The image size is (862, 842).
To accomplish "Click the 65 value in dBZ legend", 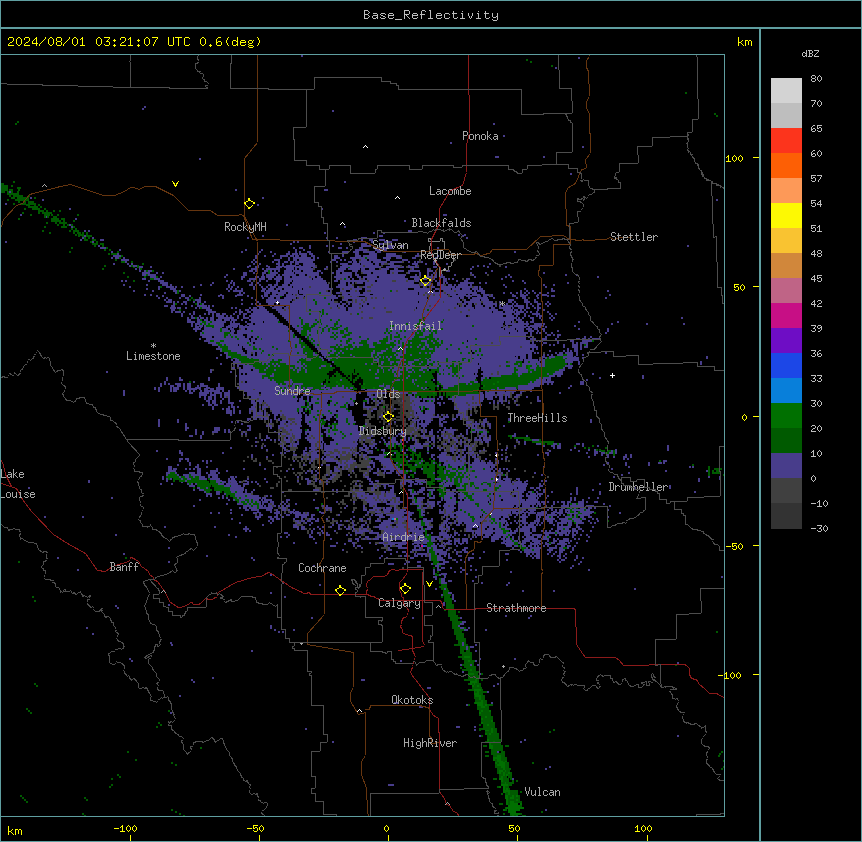I will click(816, 129).
